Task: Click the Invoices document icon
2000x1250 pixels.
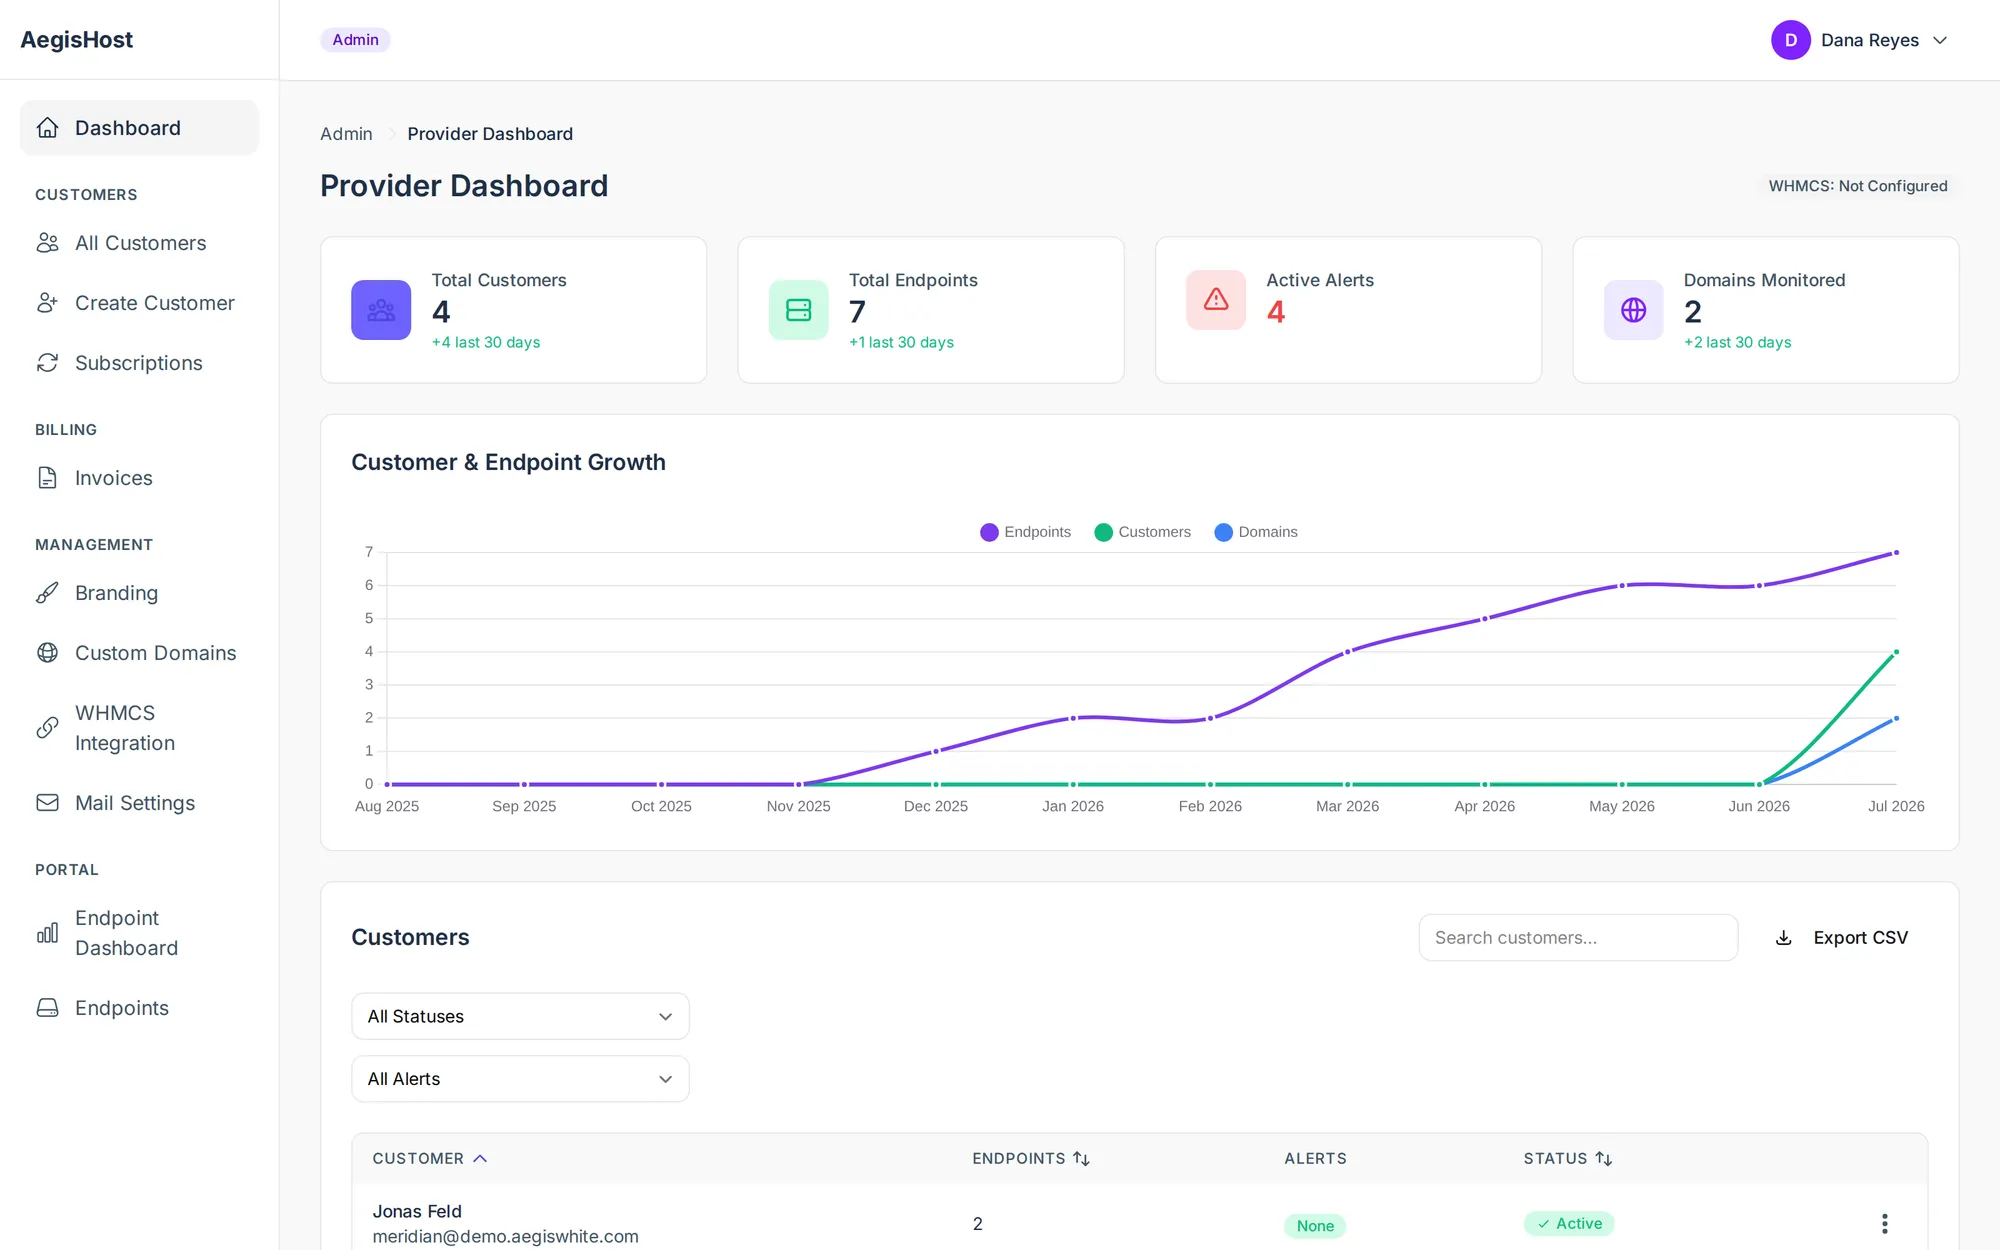Action: click(x=47, y=478)
